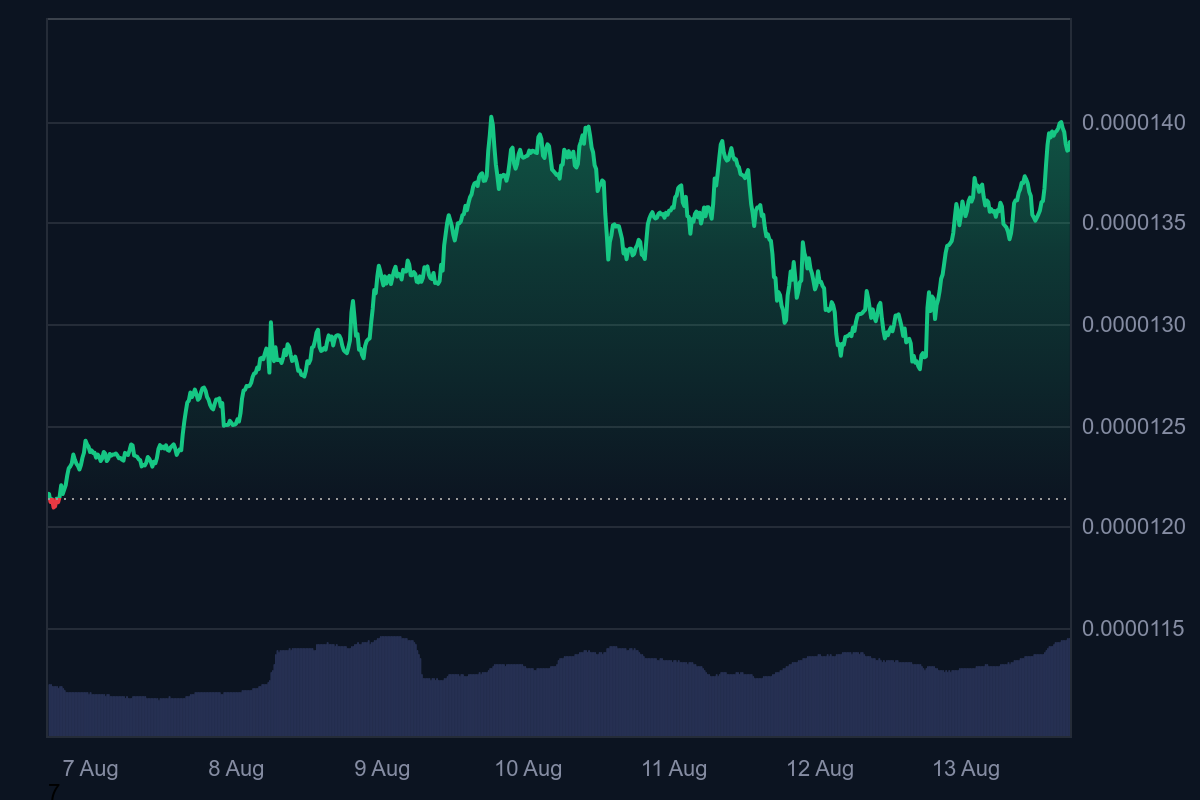Click the 0.0000135 price axis label
This screenshot has height=800, width=1200.
tap(1134, 222)
